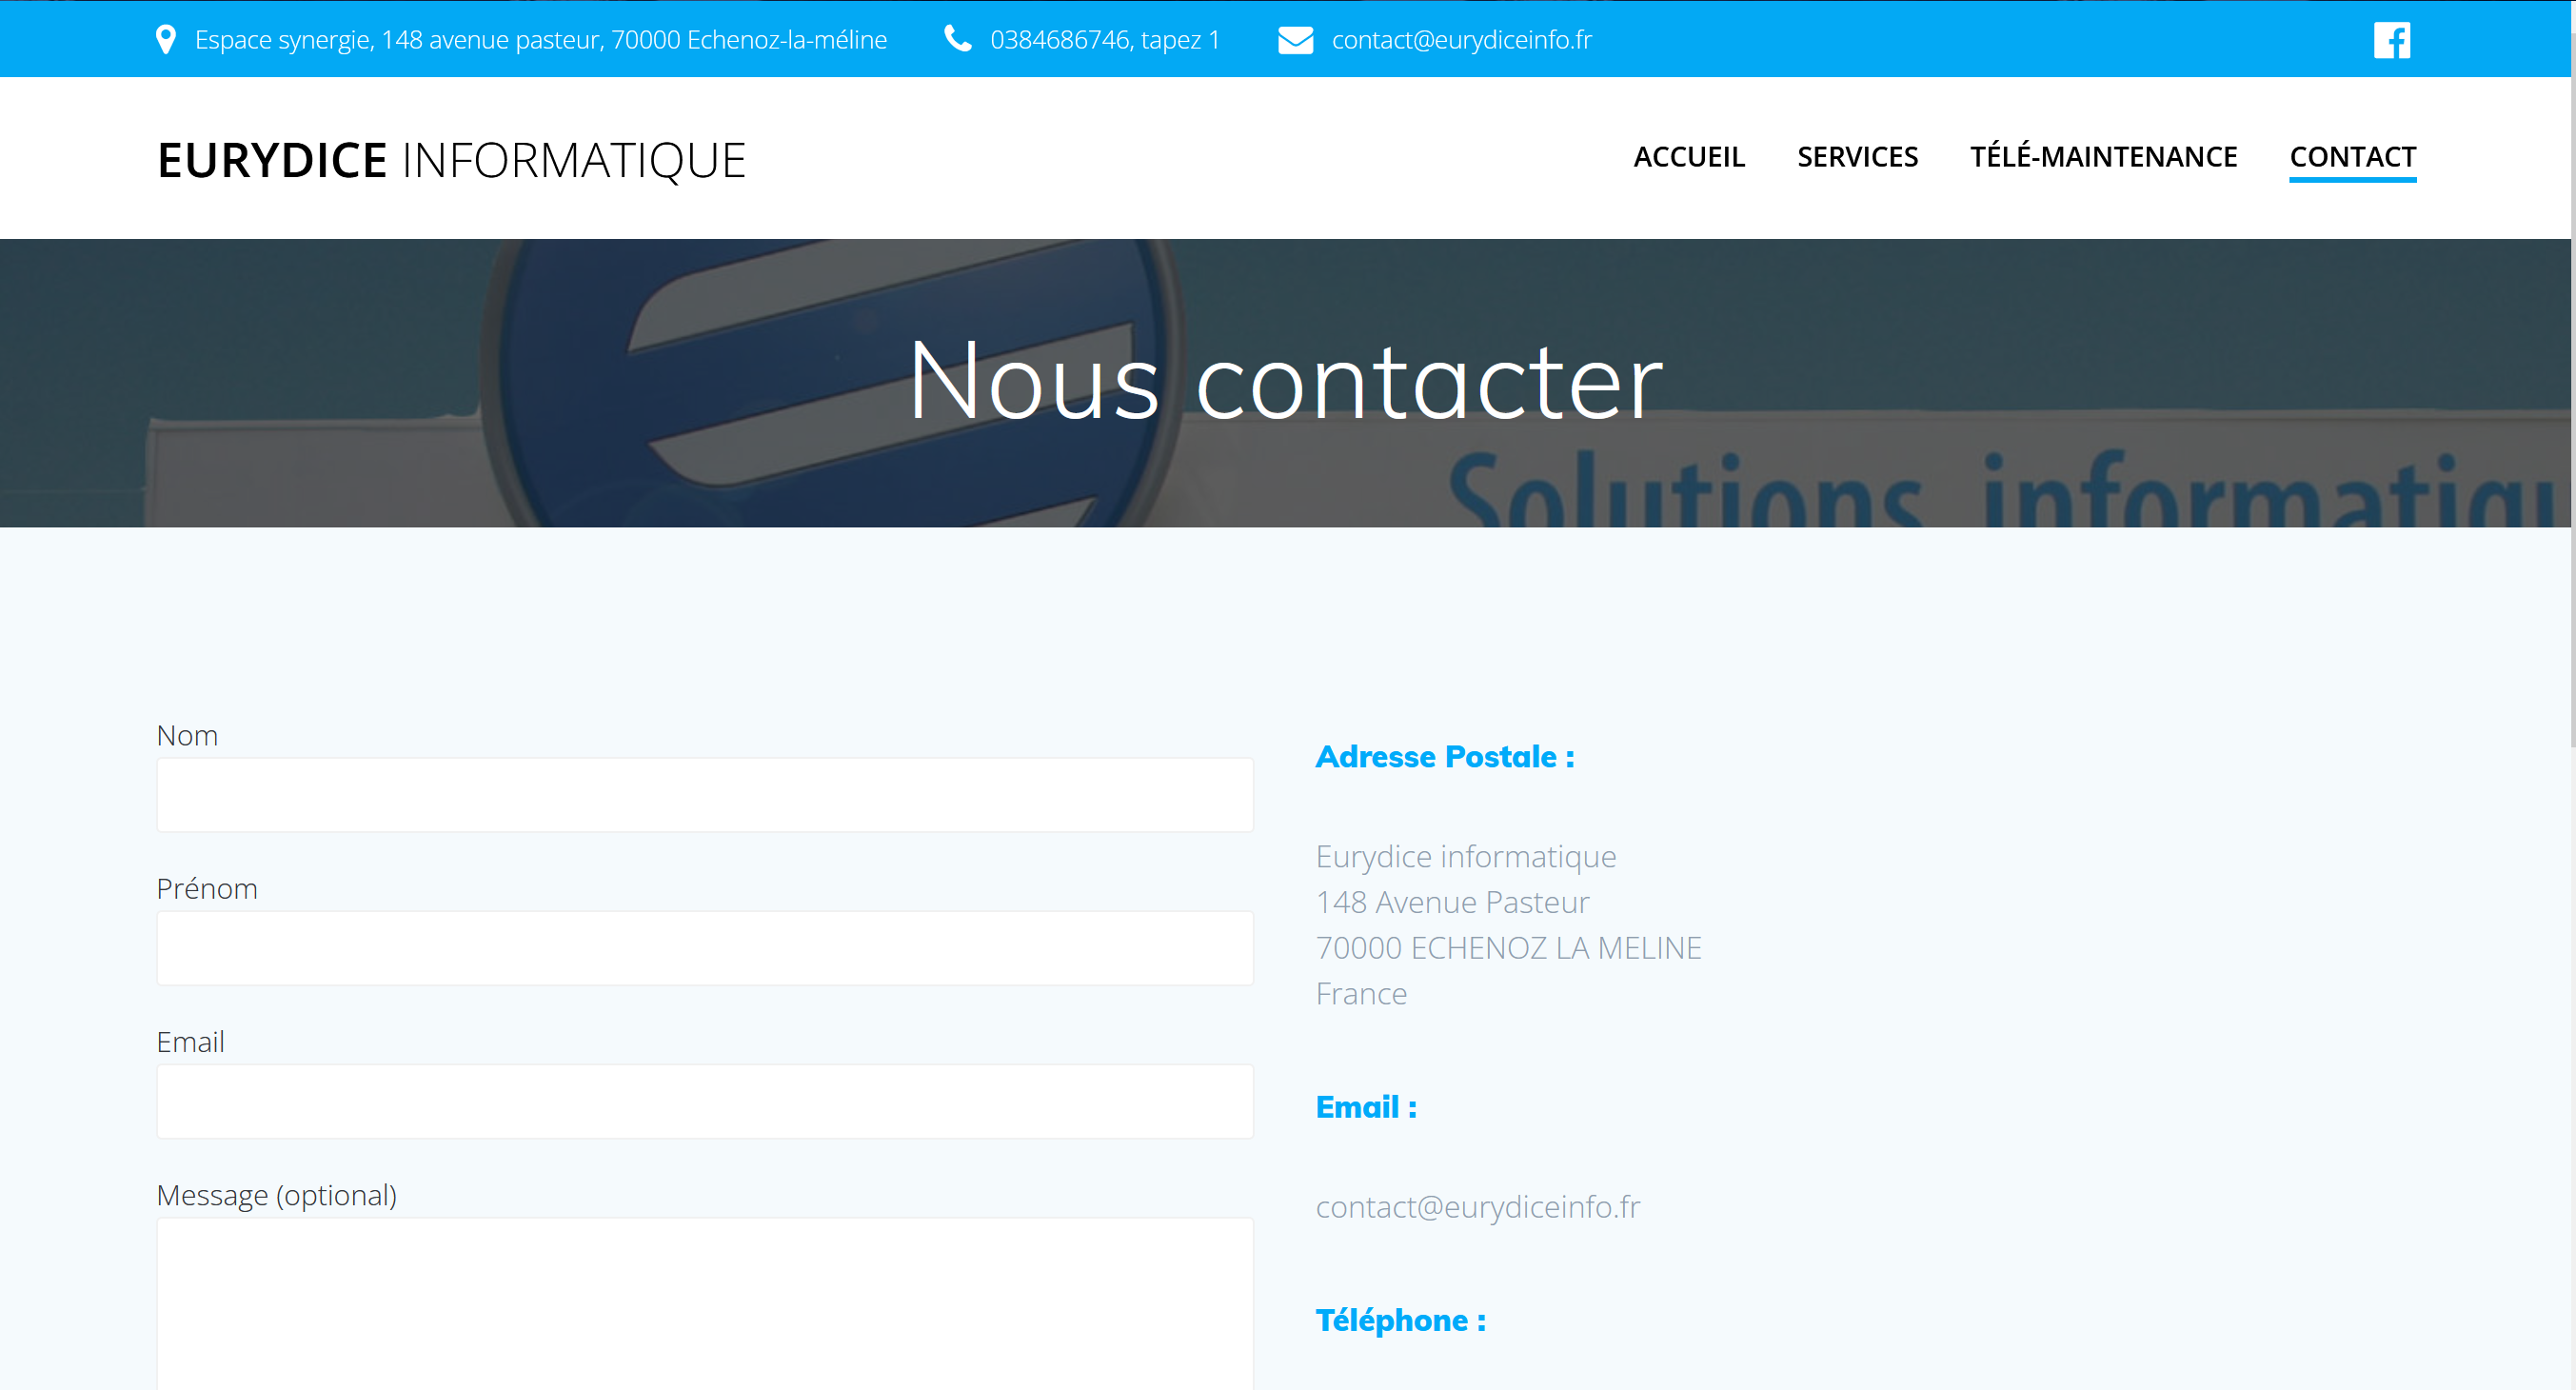
Task: Click the Eurydice Informatique site logo
Action: click(452, 160)
